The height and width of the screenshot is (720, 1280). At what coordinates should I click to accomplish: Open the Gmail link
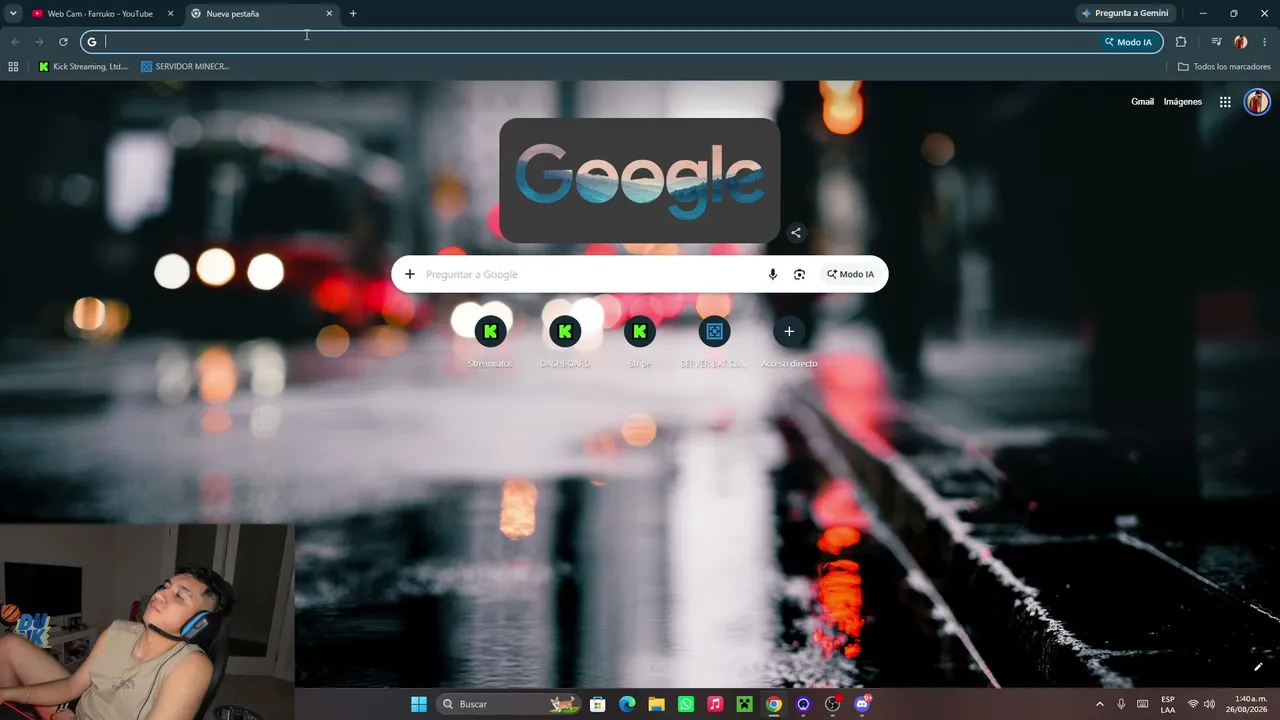pos(1142,102)
